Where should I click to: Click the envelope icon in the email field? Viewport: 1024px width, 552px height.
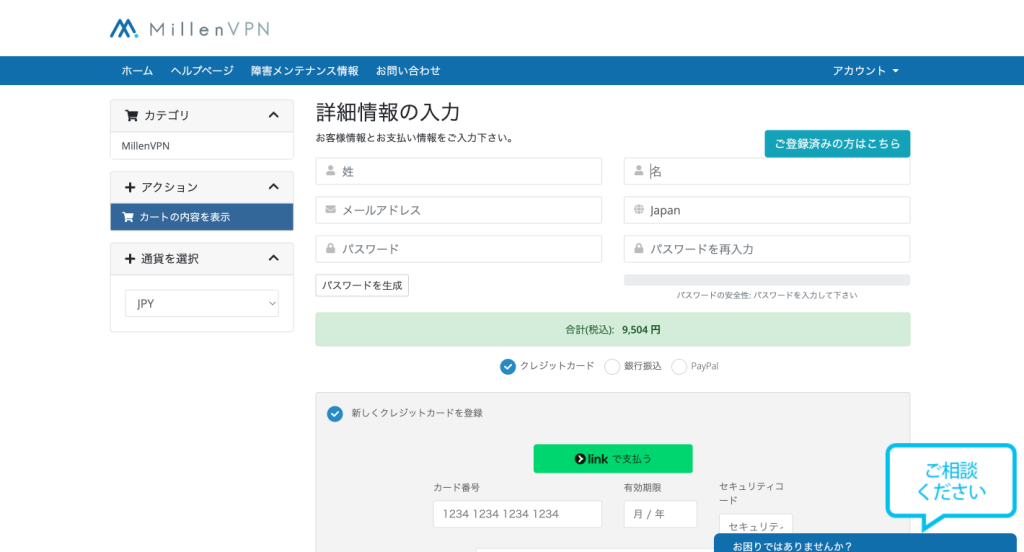pyautogui.click(x=330, y=210)
